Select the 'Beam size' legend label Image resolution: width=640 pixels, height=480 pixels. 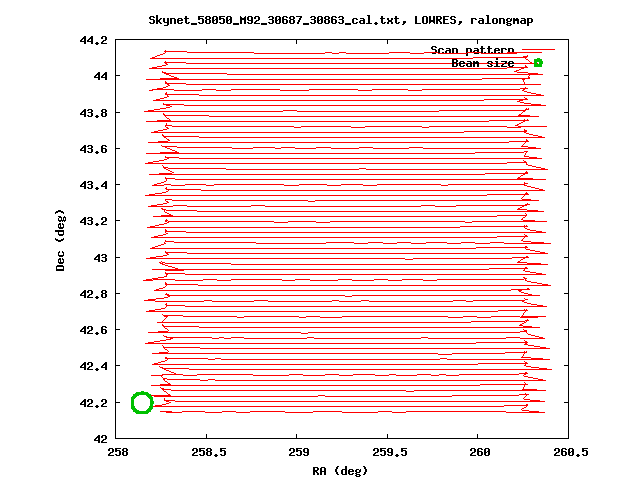[x=483, y=63]
